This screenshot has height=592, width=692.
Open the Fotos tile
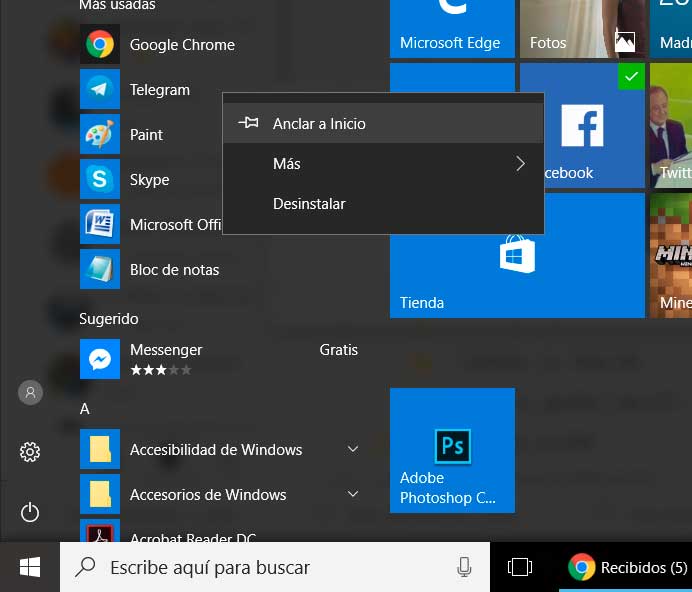tap(582, 29)
